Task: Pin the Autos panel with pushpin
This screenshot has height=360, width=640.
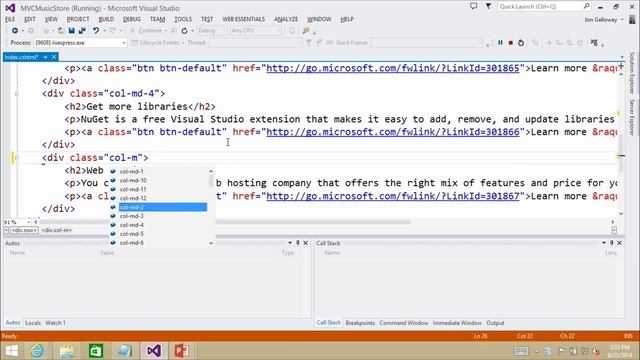Action: tap(298, 243)
